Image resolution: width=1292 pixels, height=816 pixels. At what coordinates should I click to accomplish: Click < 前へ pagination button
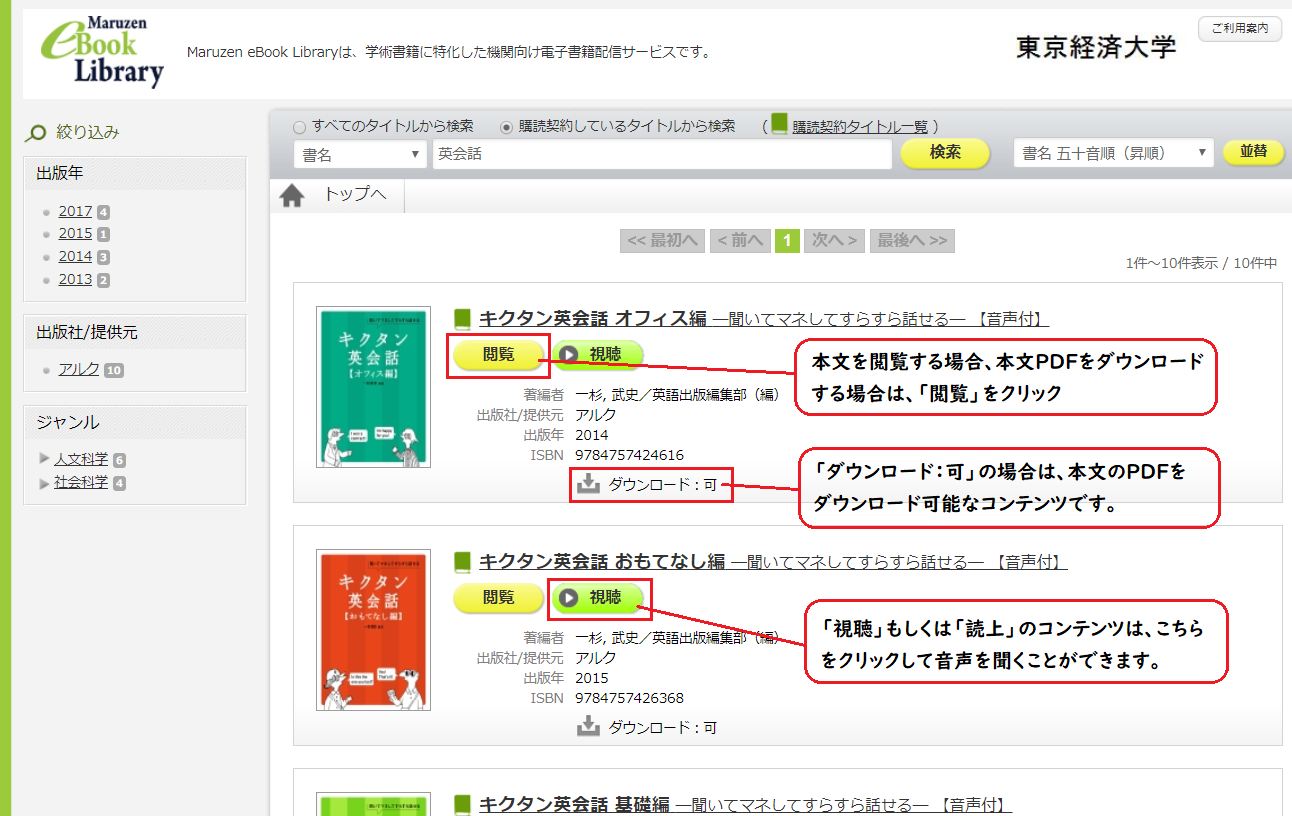tap(740, 241)
